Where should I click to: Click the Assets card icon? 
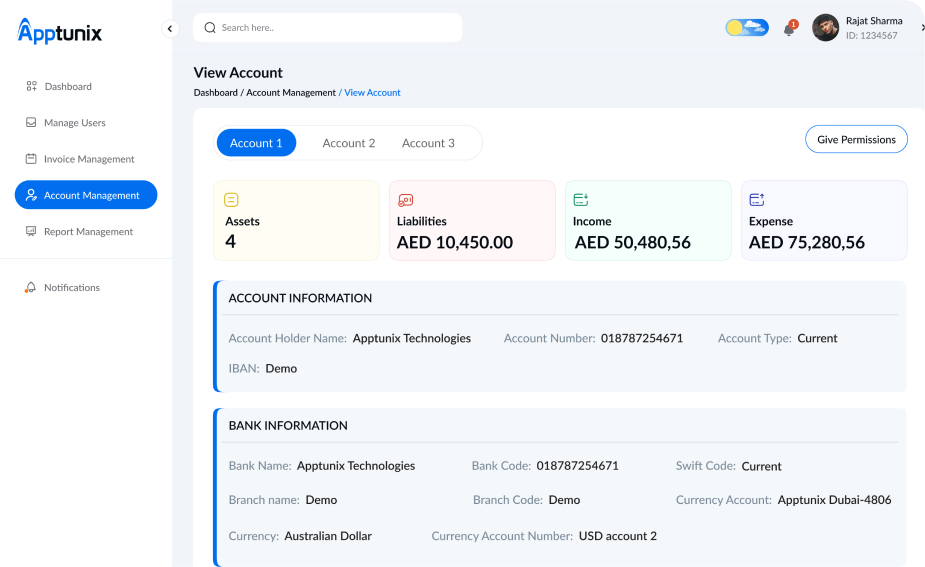pyautogui.click(x=231, y=200)
